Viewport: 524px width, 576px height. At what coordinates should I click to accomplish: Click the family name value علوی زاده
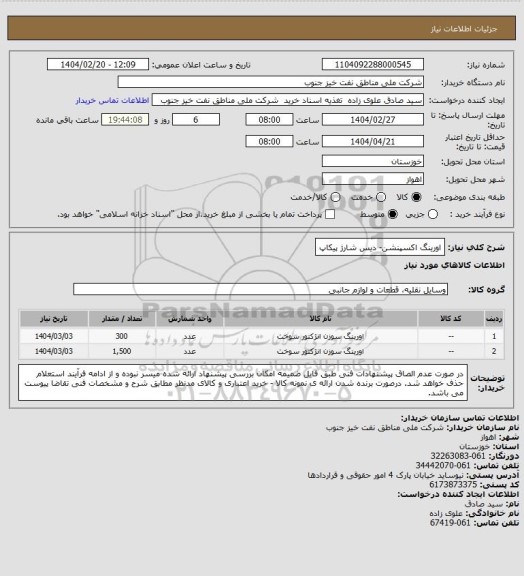446,513
